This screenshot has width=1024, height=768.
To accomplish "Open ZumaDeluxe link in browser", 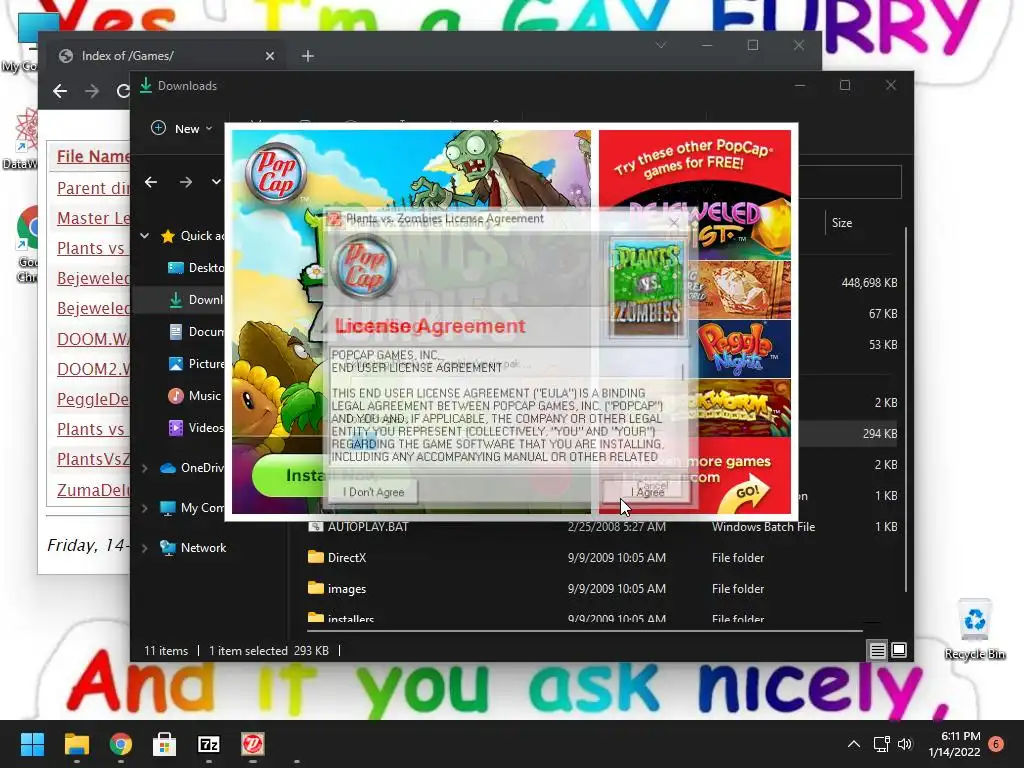I will tap(93, 490).
